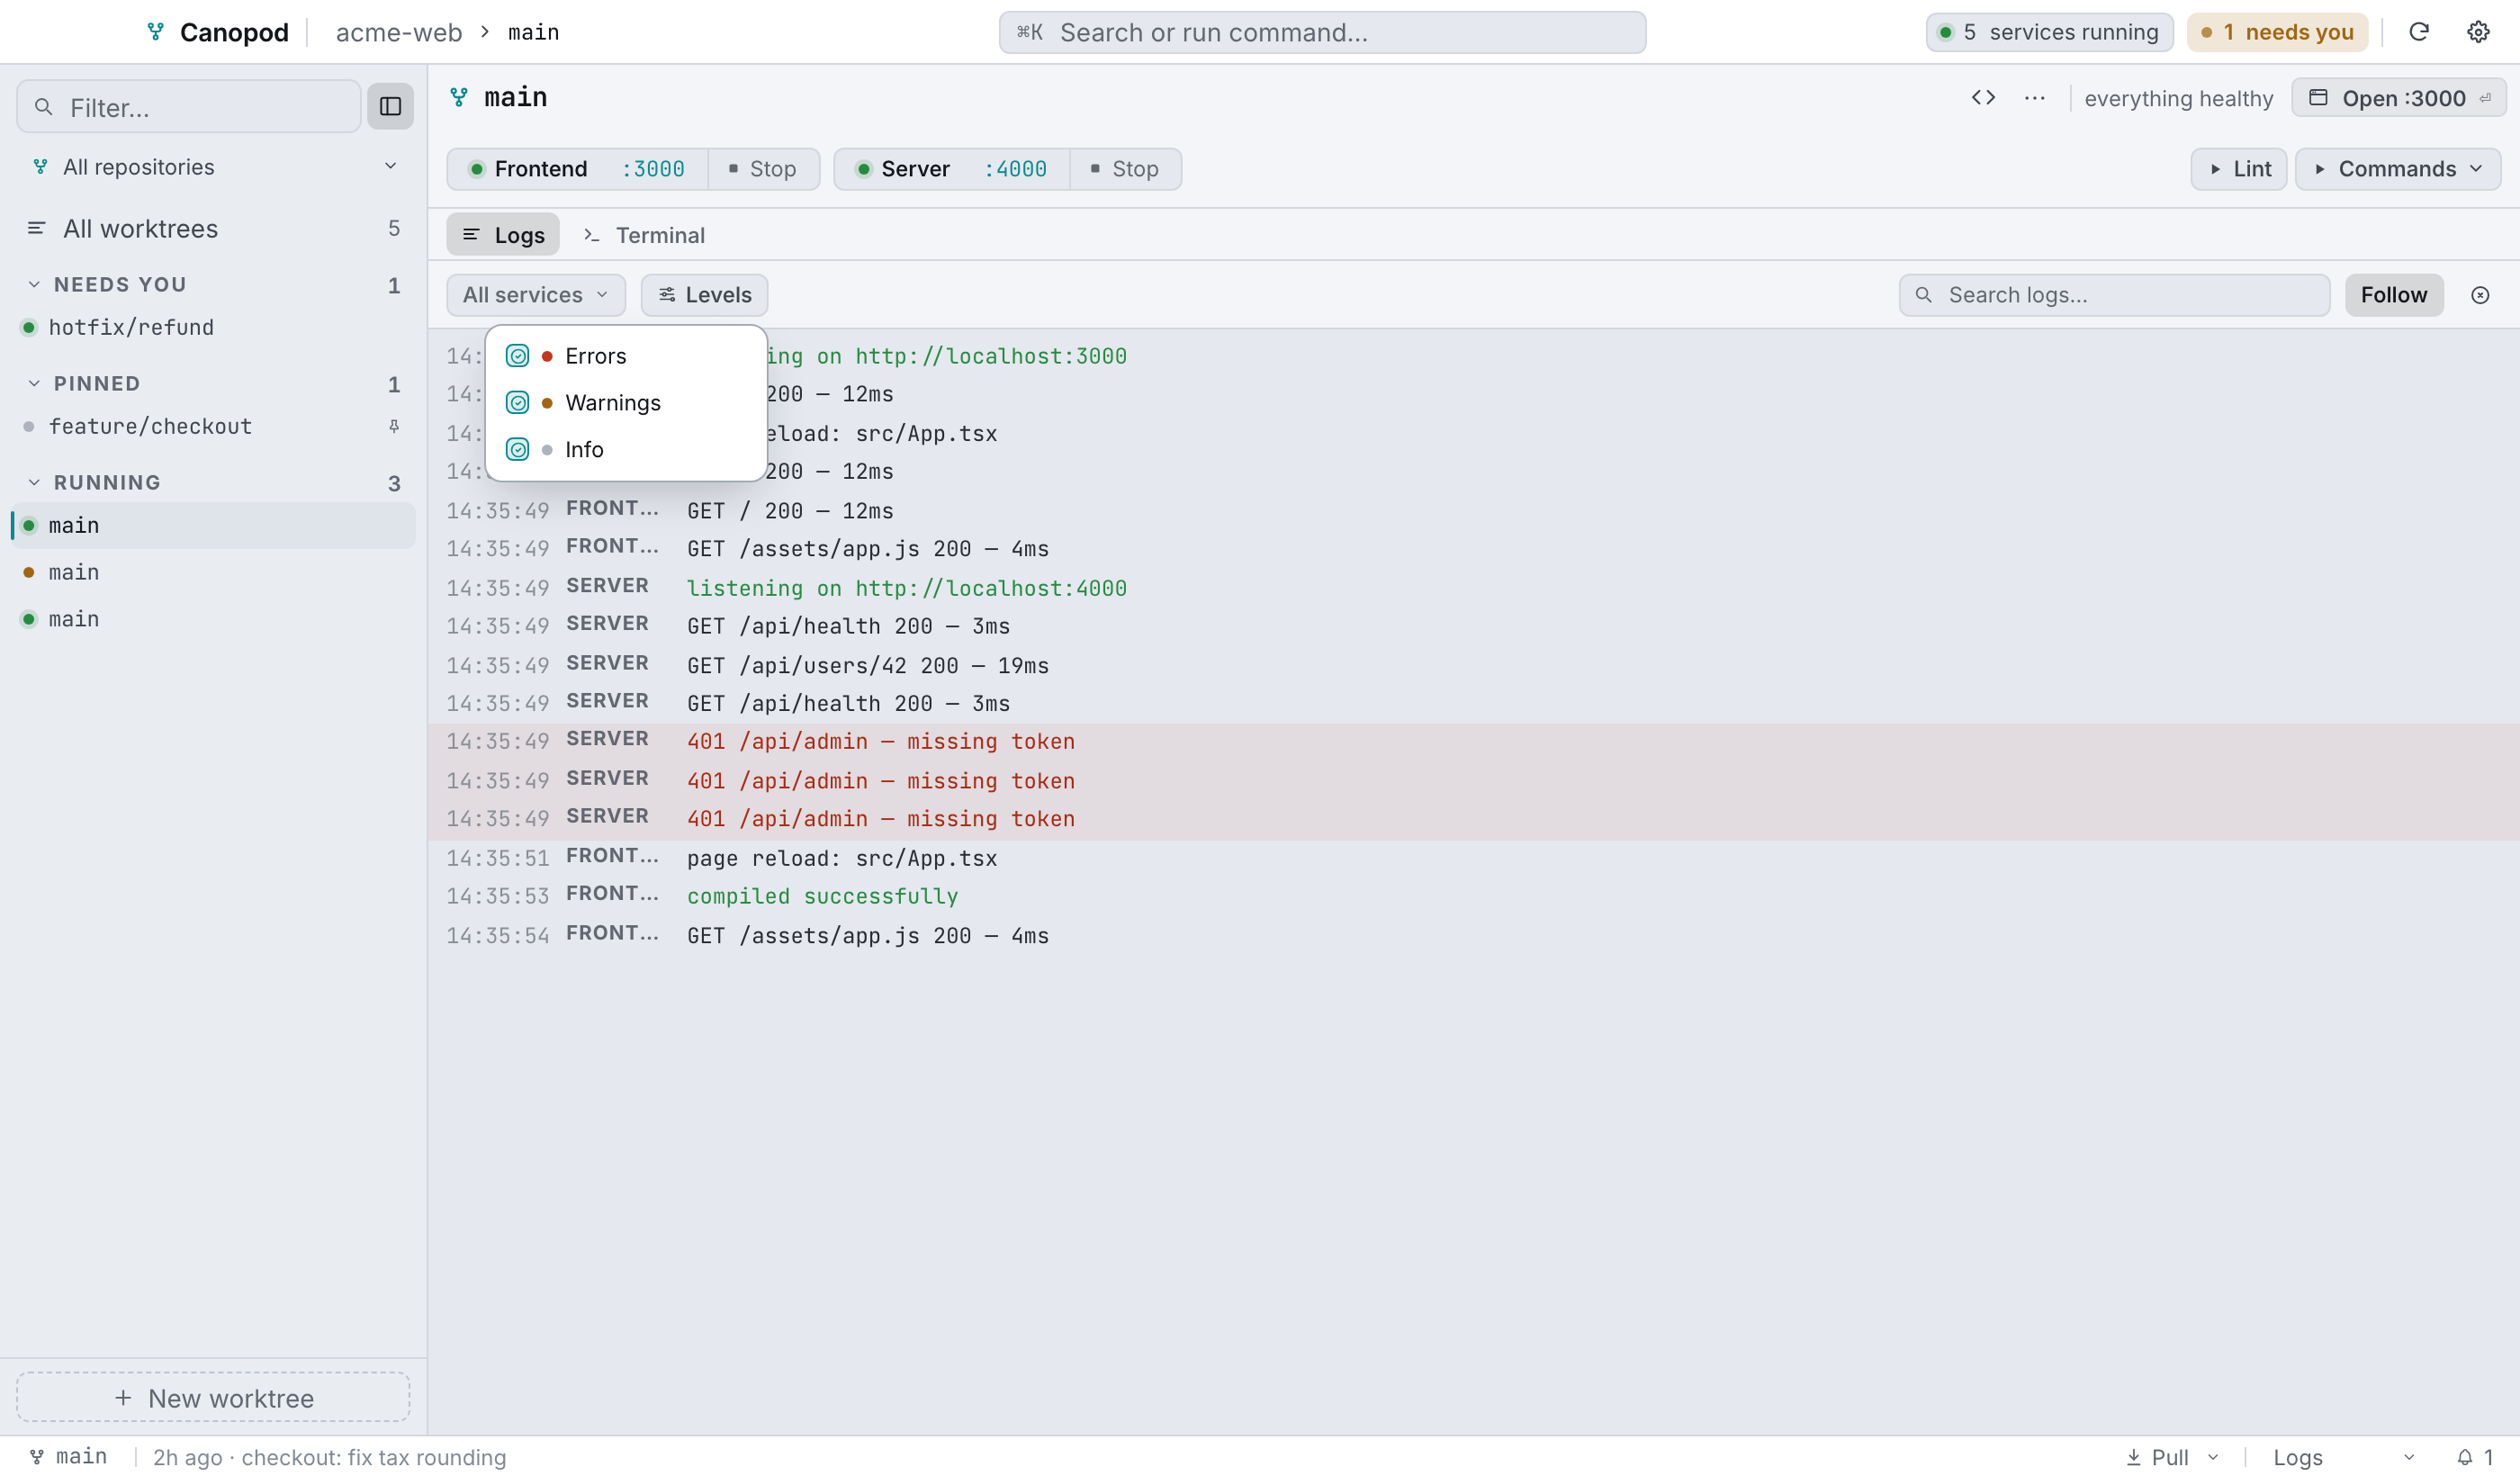Uncheck the Warnings level checkbox
2520x1476 pixels.
point(517,402)
